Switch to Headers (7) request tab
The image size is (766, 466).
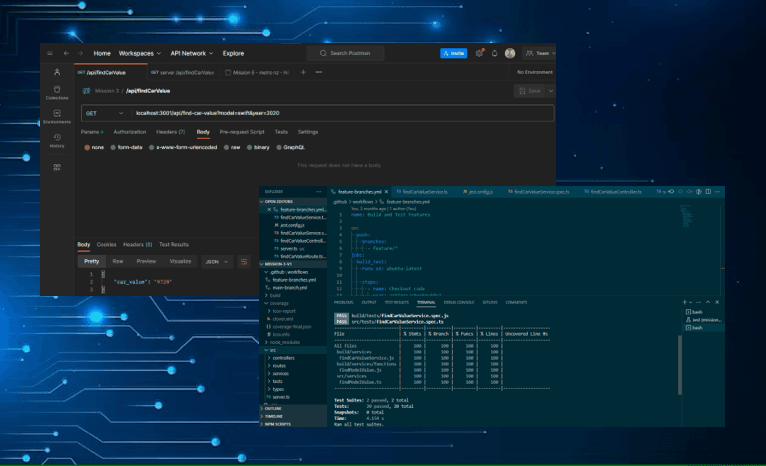170,132
